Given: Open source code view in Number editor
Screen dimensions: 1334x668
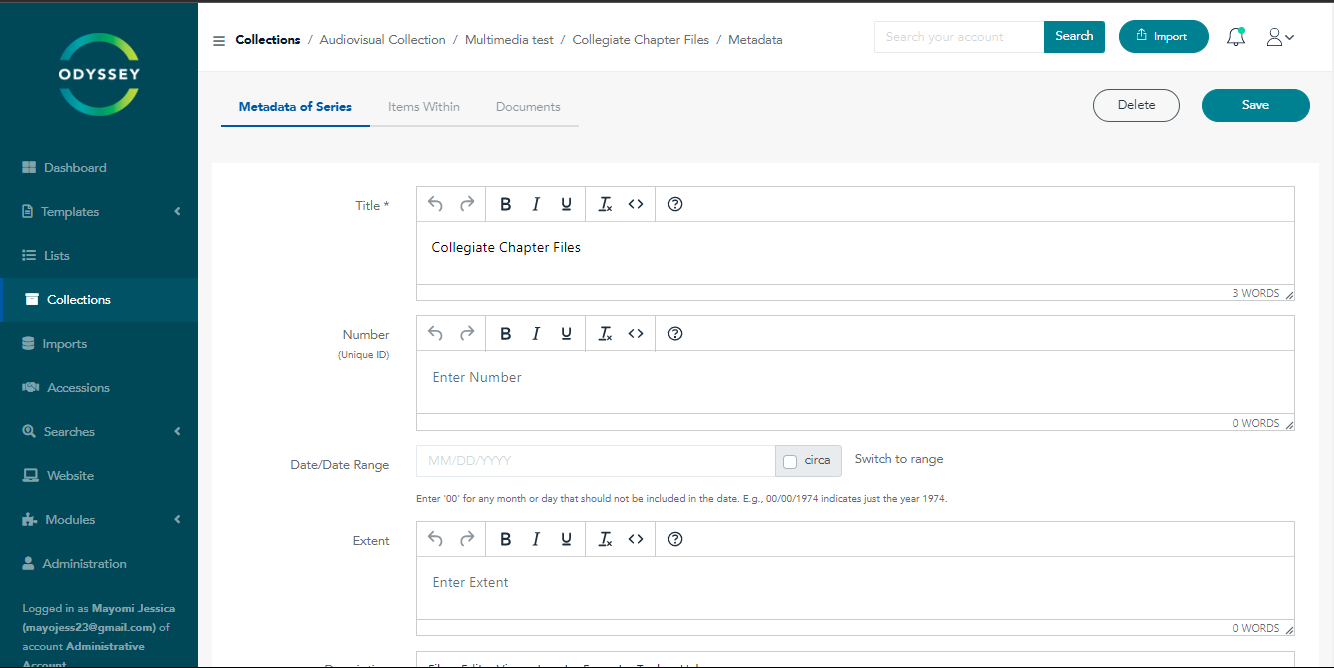Looking at the screenshot, I should click(636, 334).
